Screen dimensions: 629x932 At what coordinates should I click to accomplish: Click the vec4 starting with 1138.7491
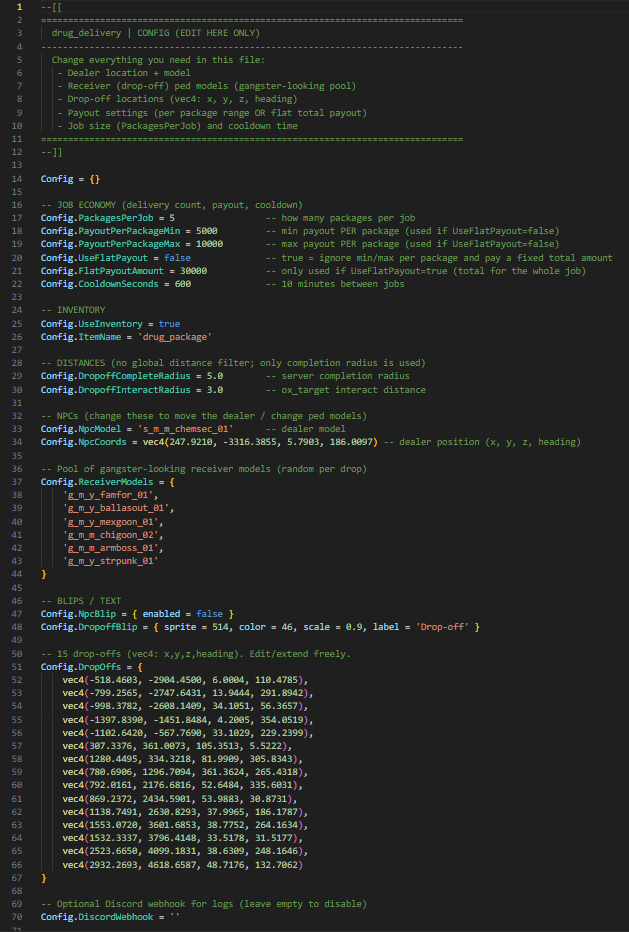(x=185, y=812)
